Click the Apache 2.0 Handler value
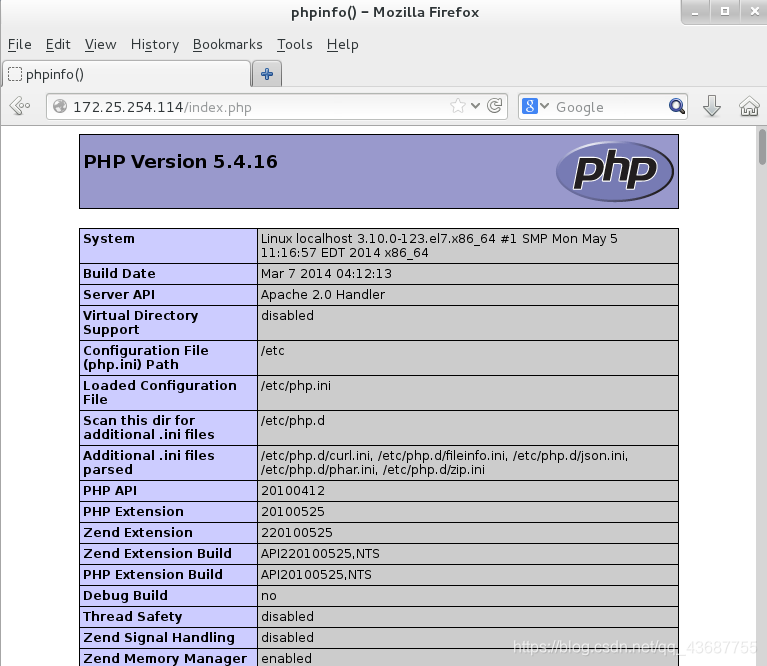This screenshot has height=666, width=767. pos(323,294)
